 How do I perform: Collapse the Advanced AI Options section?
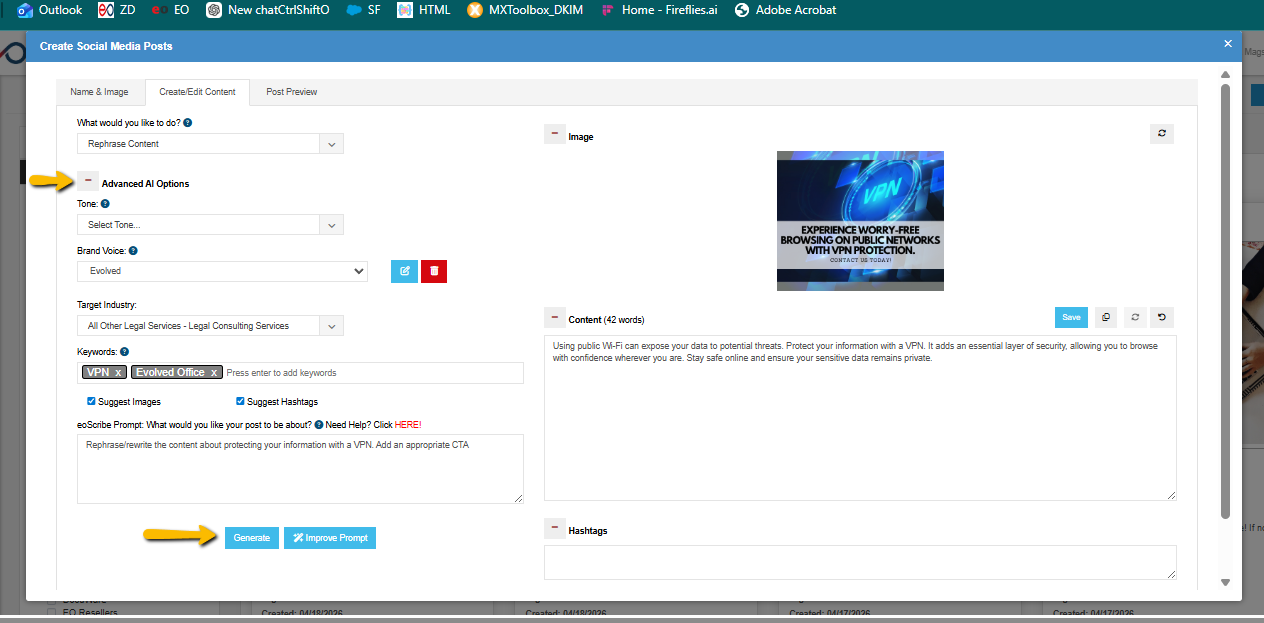88,181
